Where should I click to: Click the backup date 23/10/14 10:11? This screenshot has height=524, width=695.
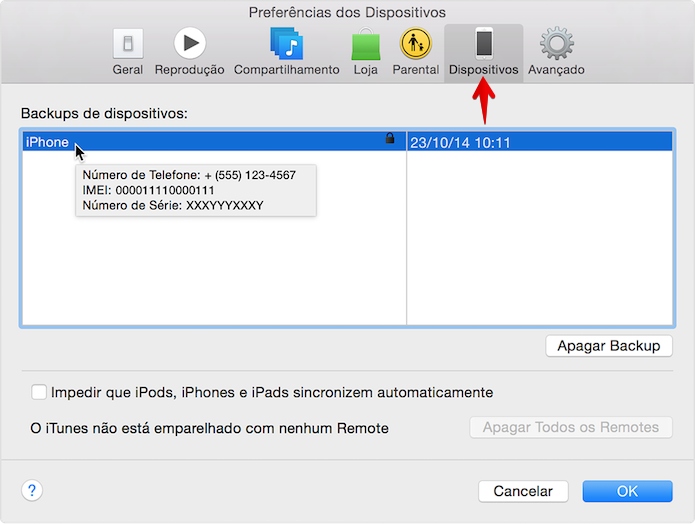(x=460, y=143)
